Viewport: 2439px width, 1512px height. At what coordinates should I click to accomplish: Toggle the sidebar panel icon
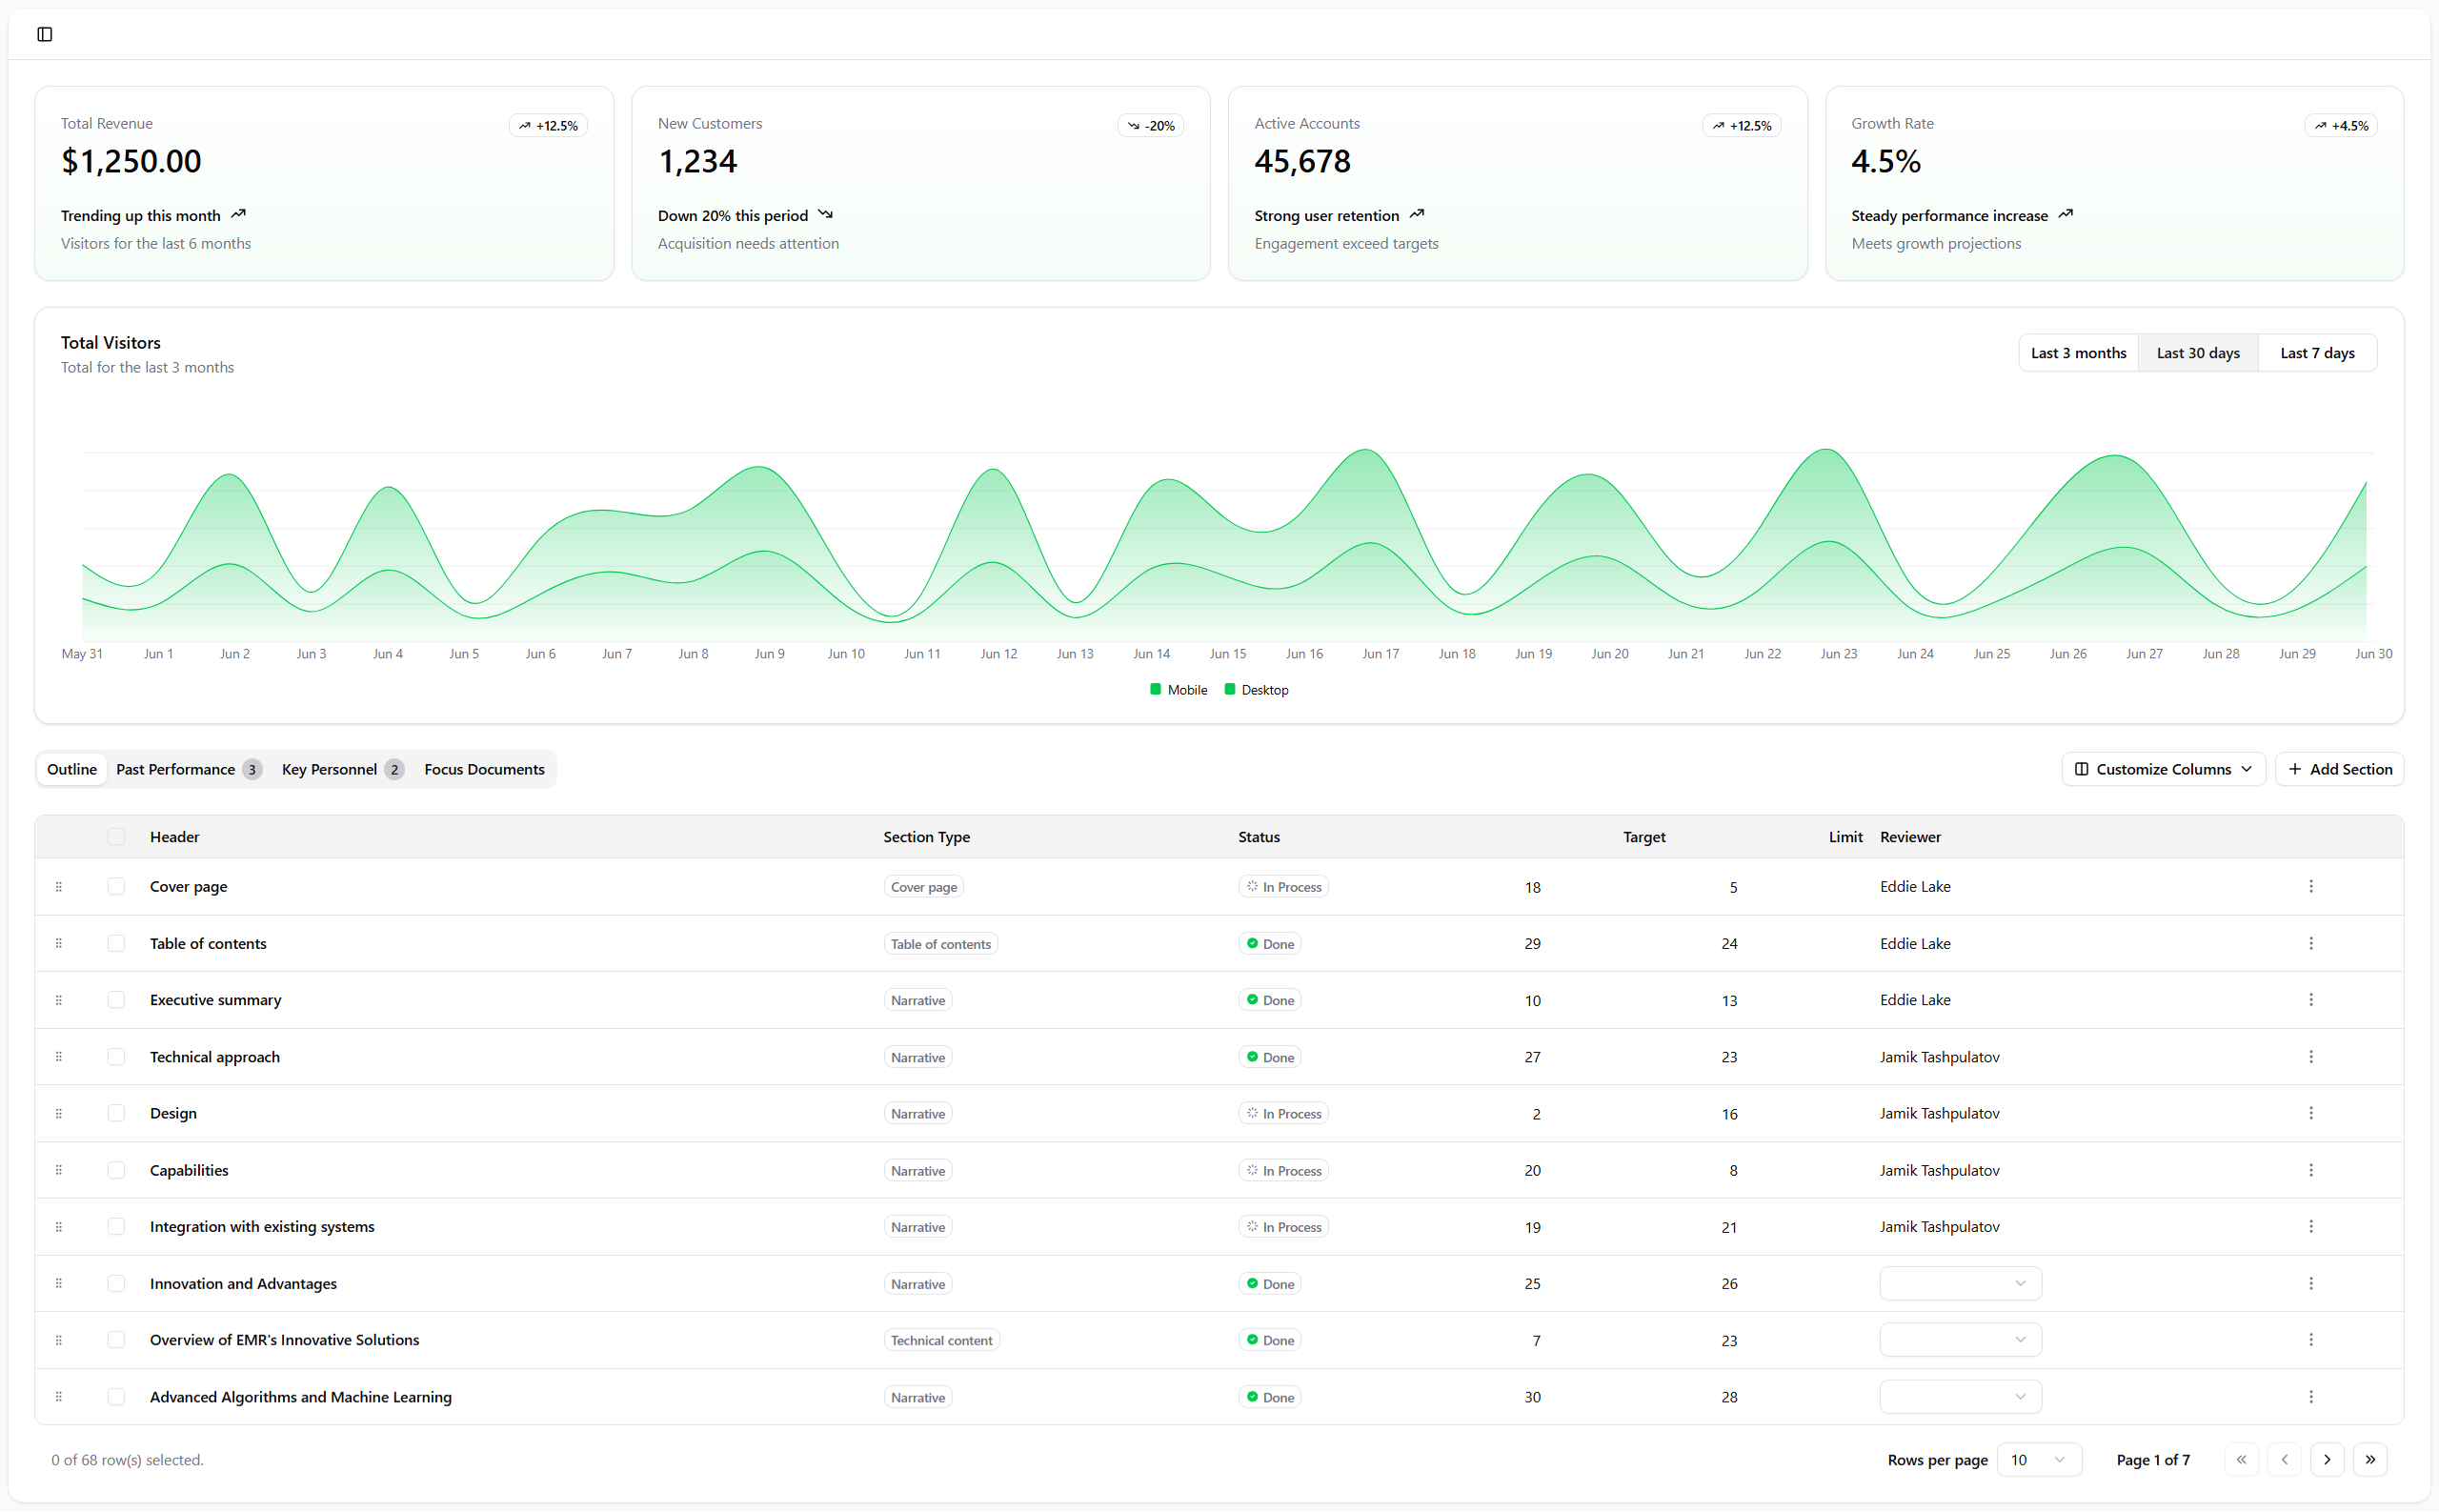[45, 34]
